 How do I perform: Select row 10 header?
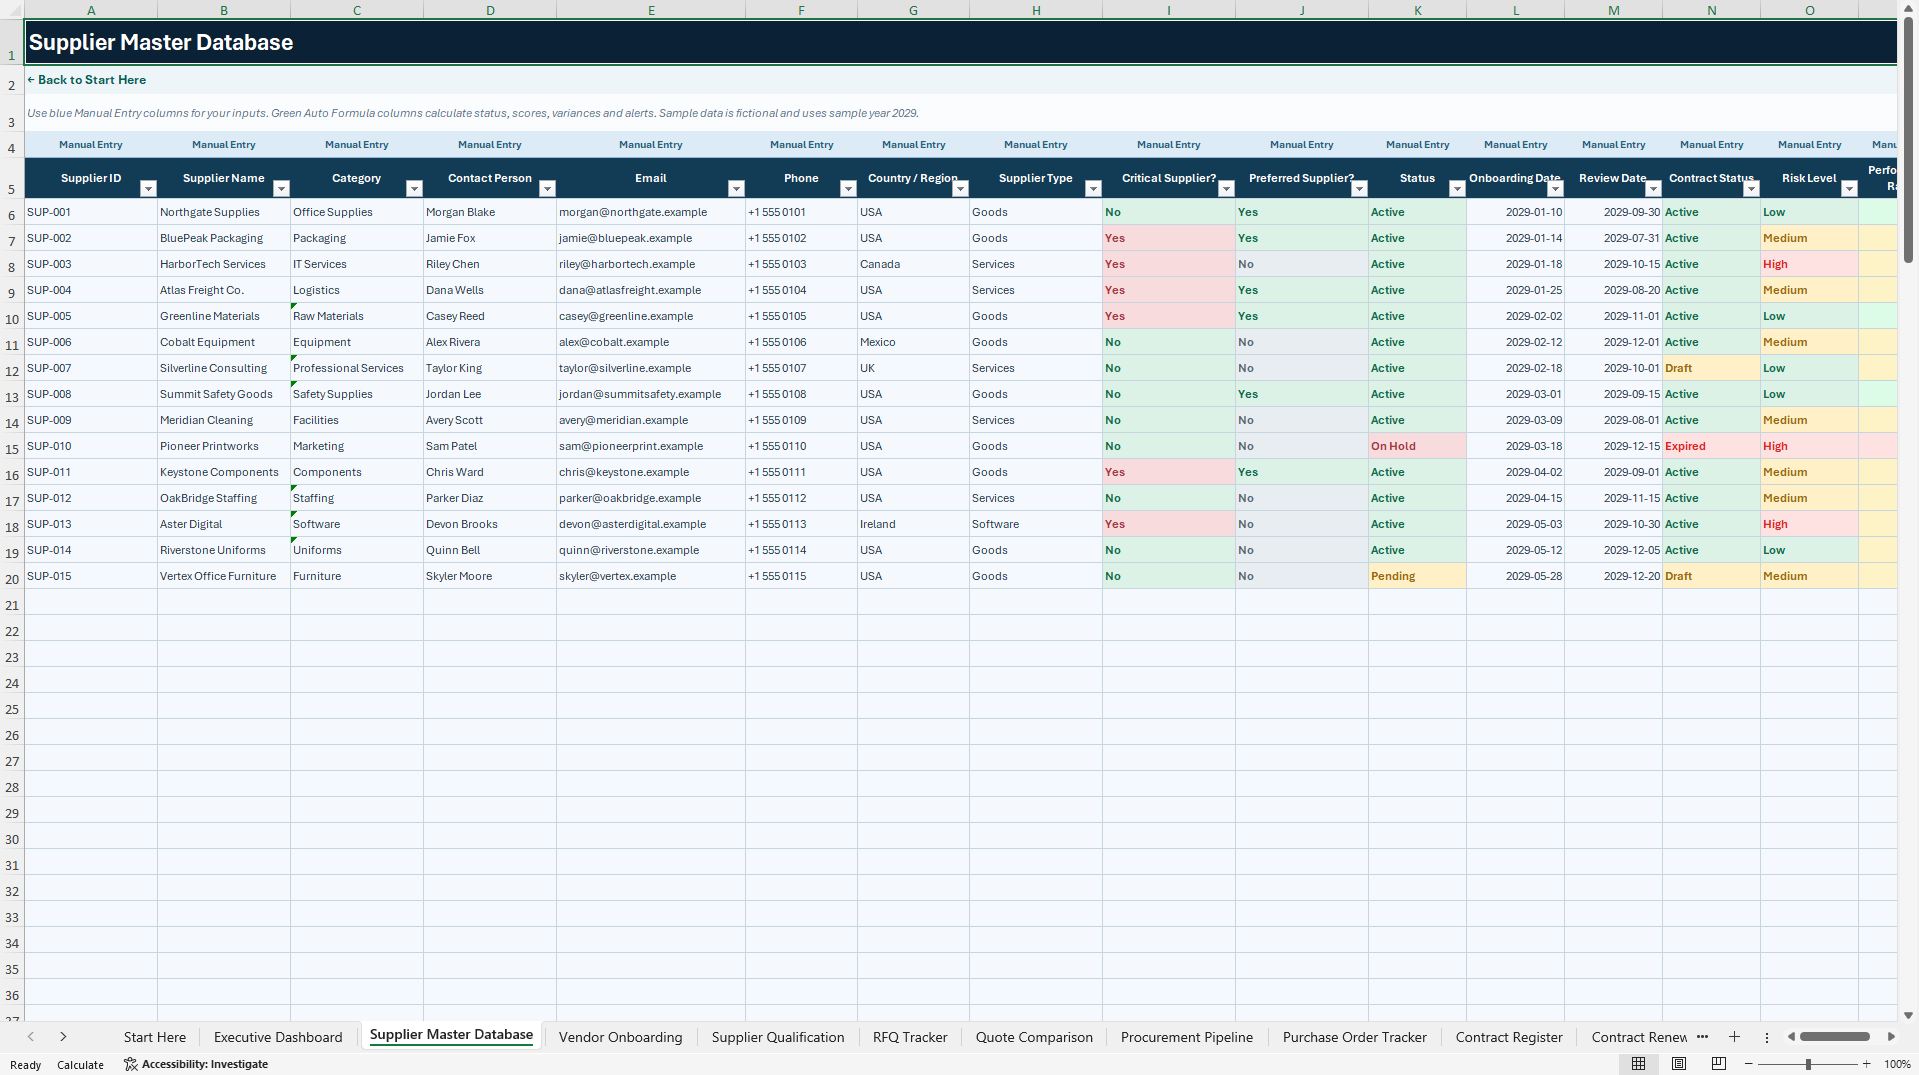point(12,319)
